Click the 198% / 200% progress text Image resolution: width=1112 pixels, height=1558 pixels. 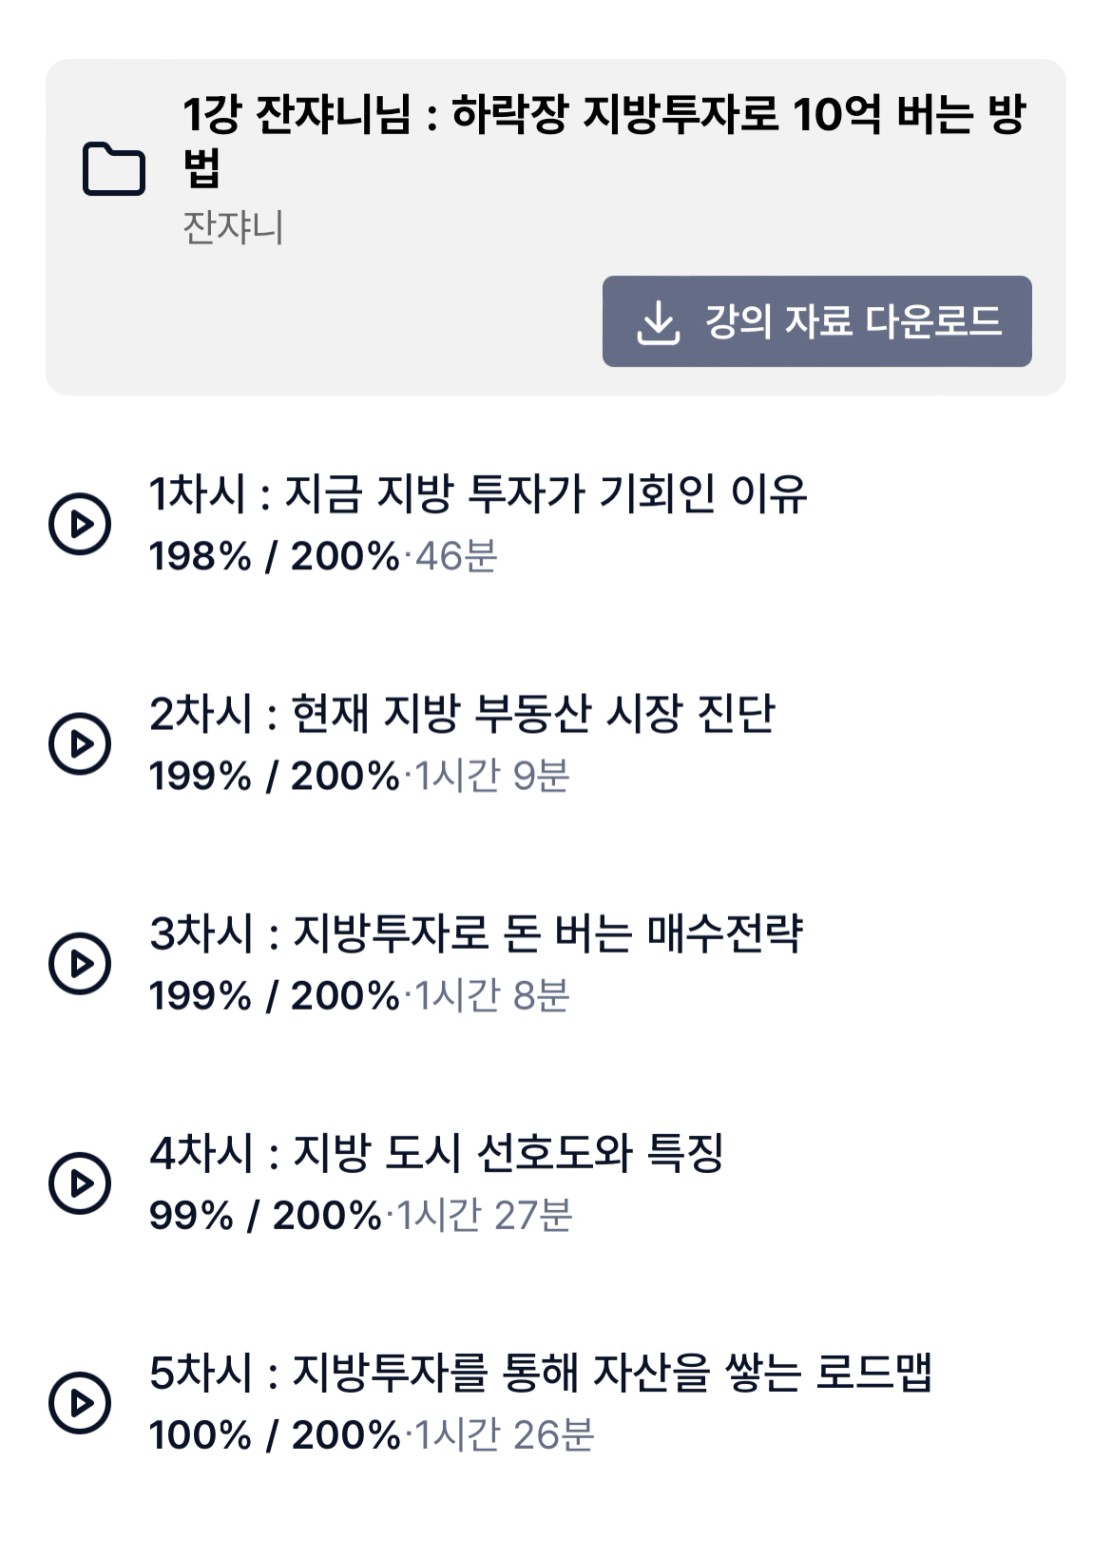[274, 556]
